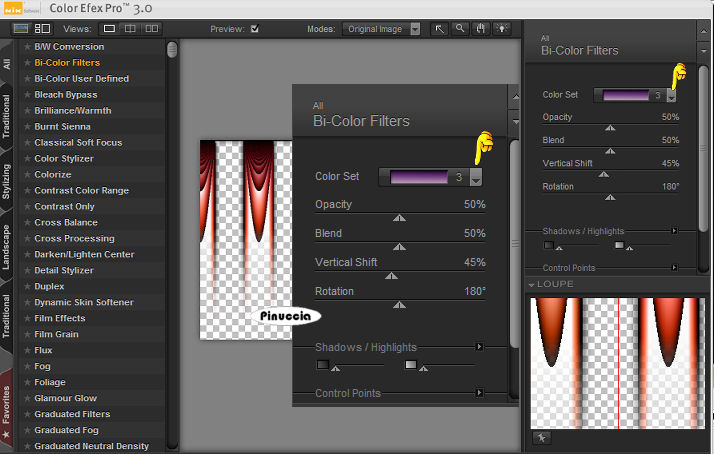Expand Control Points section in right sidebar
The width and height of the screenshot is (714, 454).
[675, 267]
